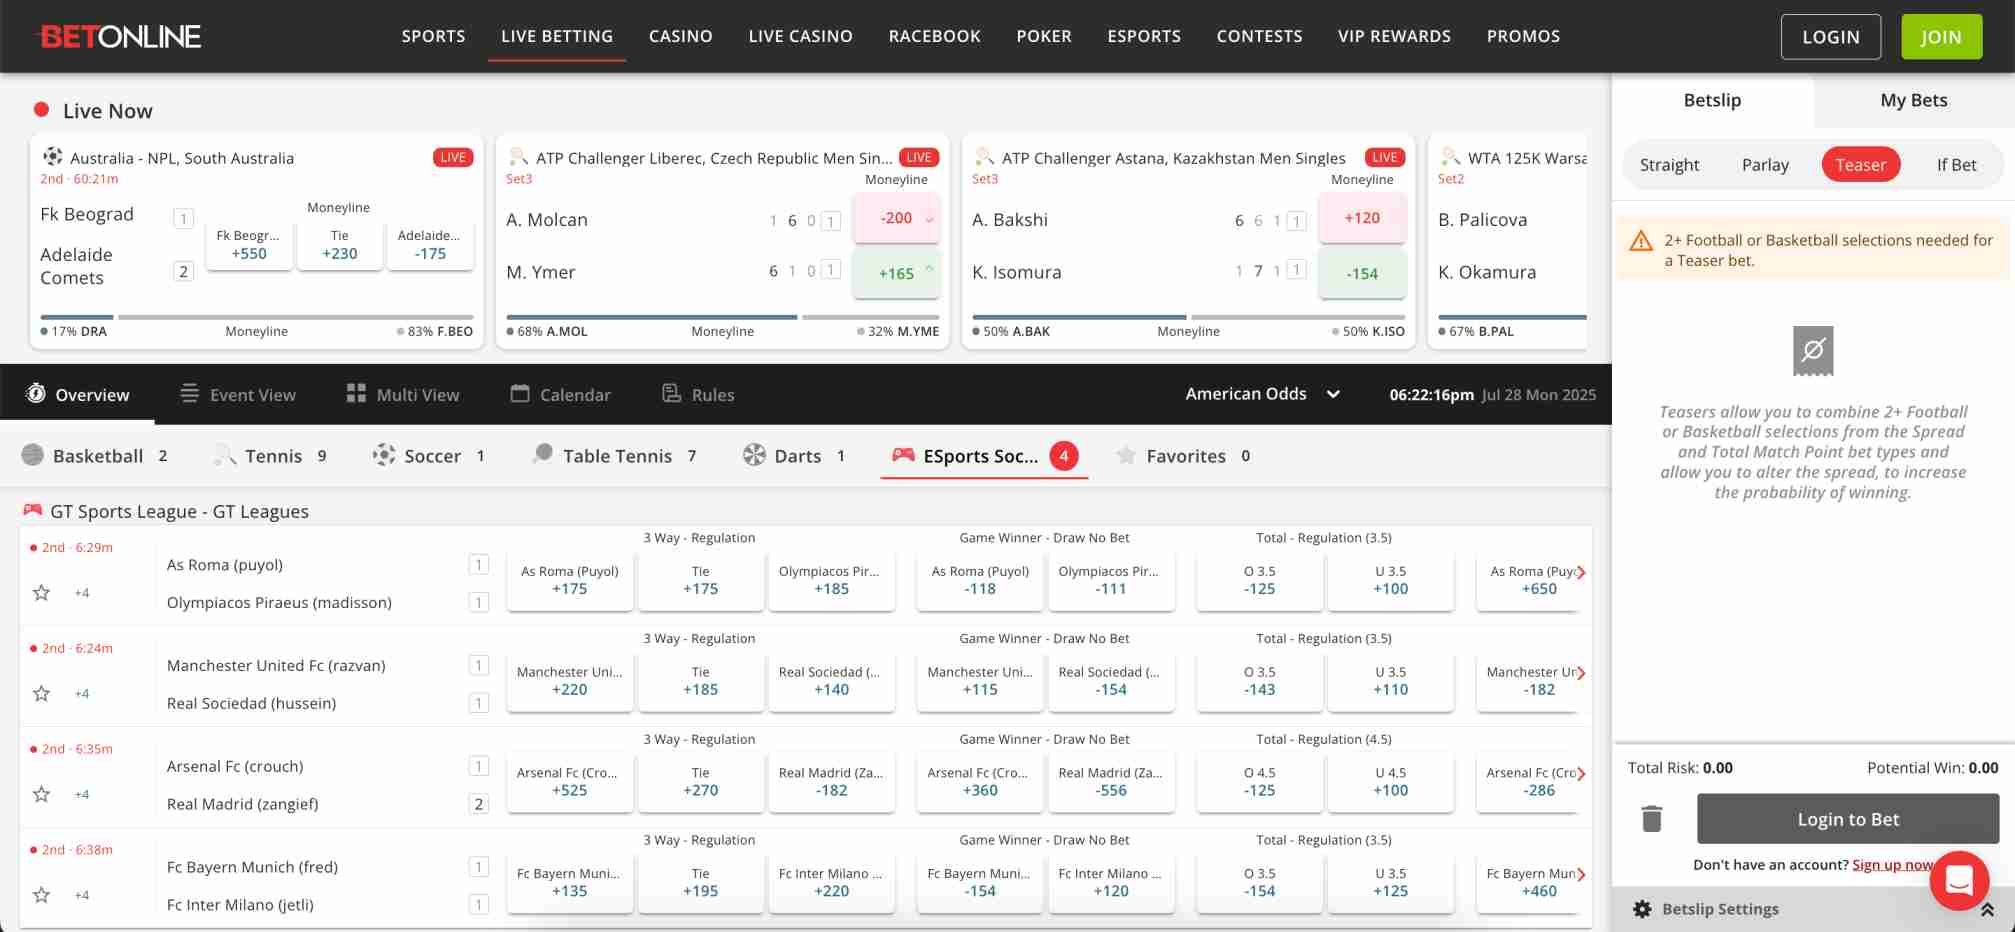Click the green JOIN button
The width and height of the screenshot is (2015, 932).
(x=1940, y=37)
